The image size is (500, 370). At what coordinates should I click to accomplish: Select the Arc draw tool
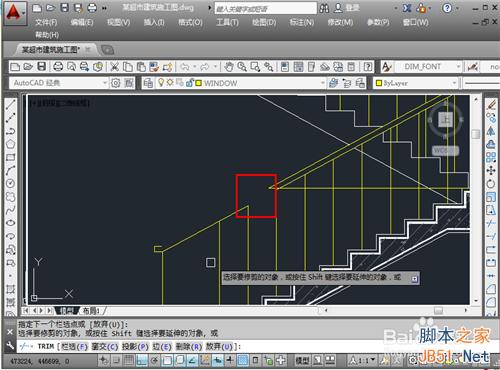point(11,170)
